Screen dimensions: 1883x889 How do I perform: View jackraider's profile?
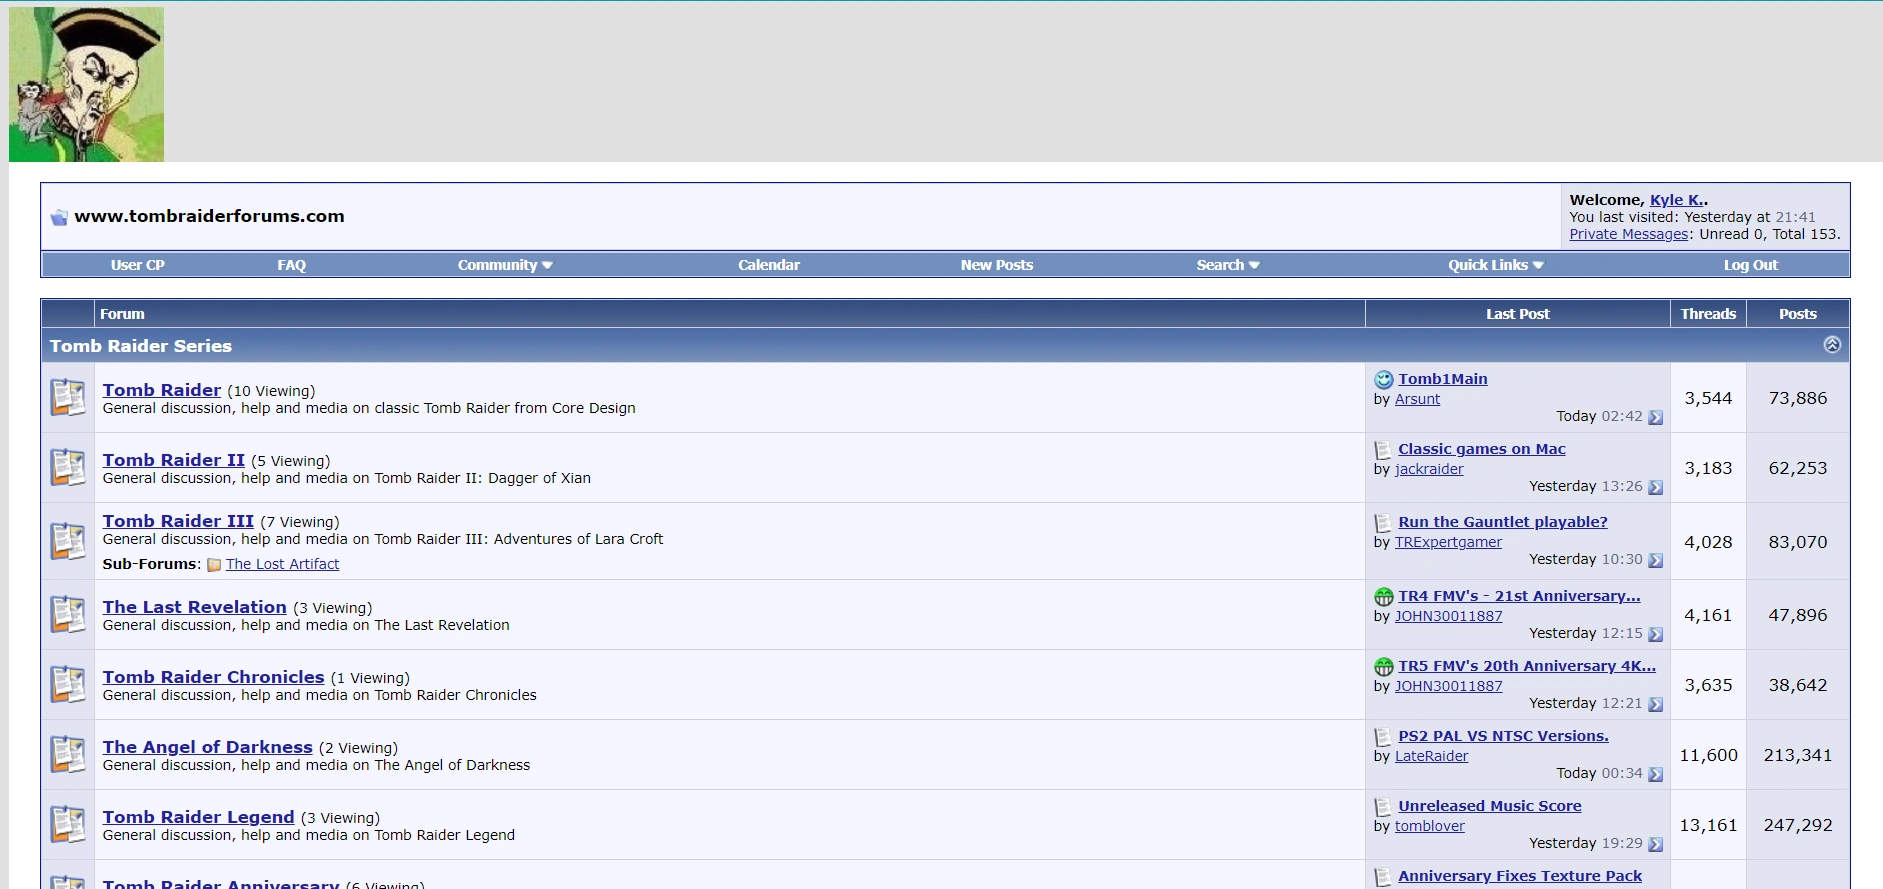click(1429, 469)
